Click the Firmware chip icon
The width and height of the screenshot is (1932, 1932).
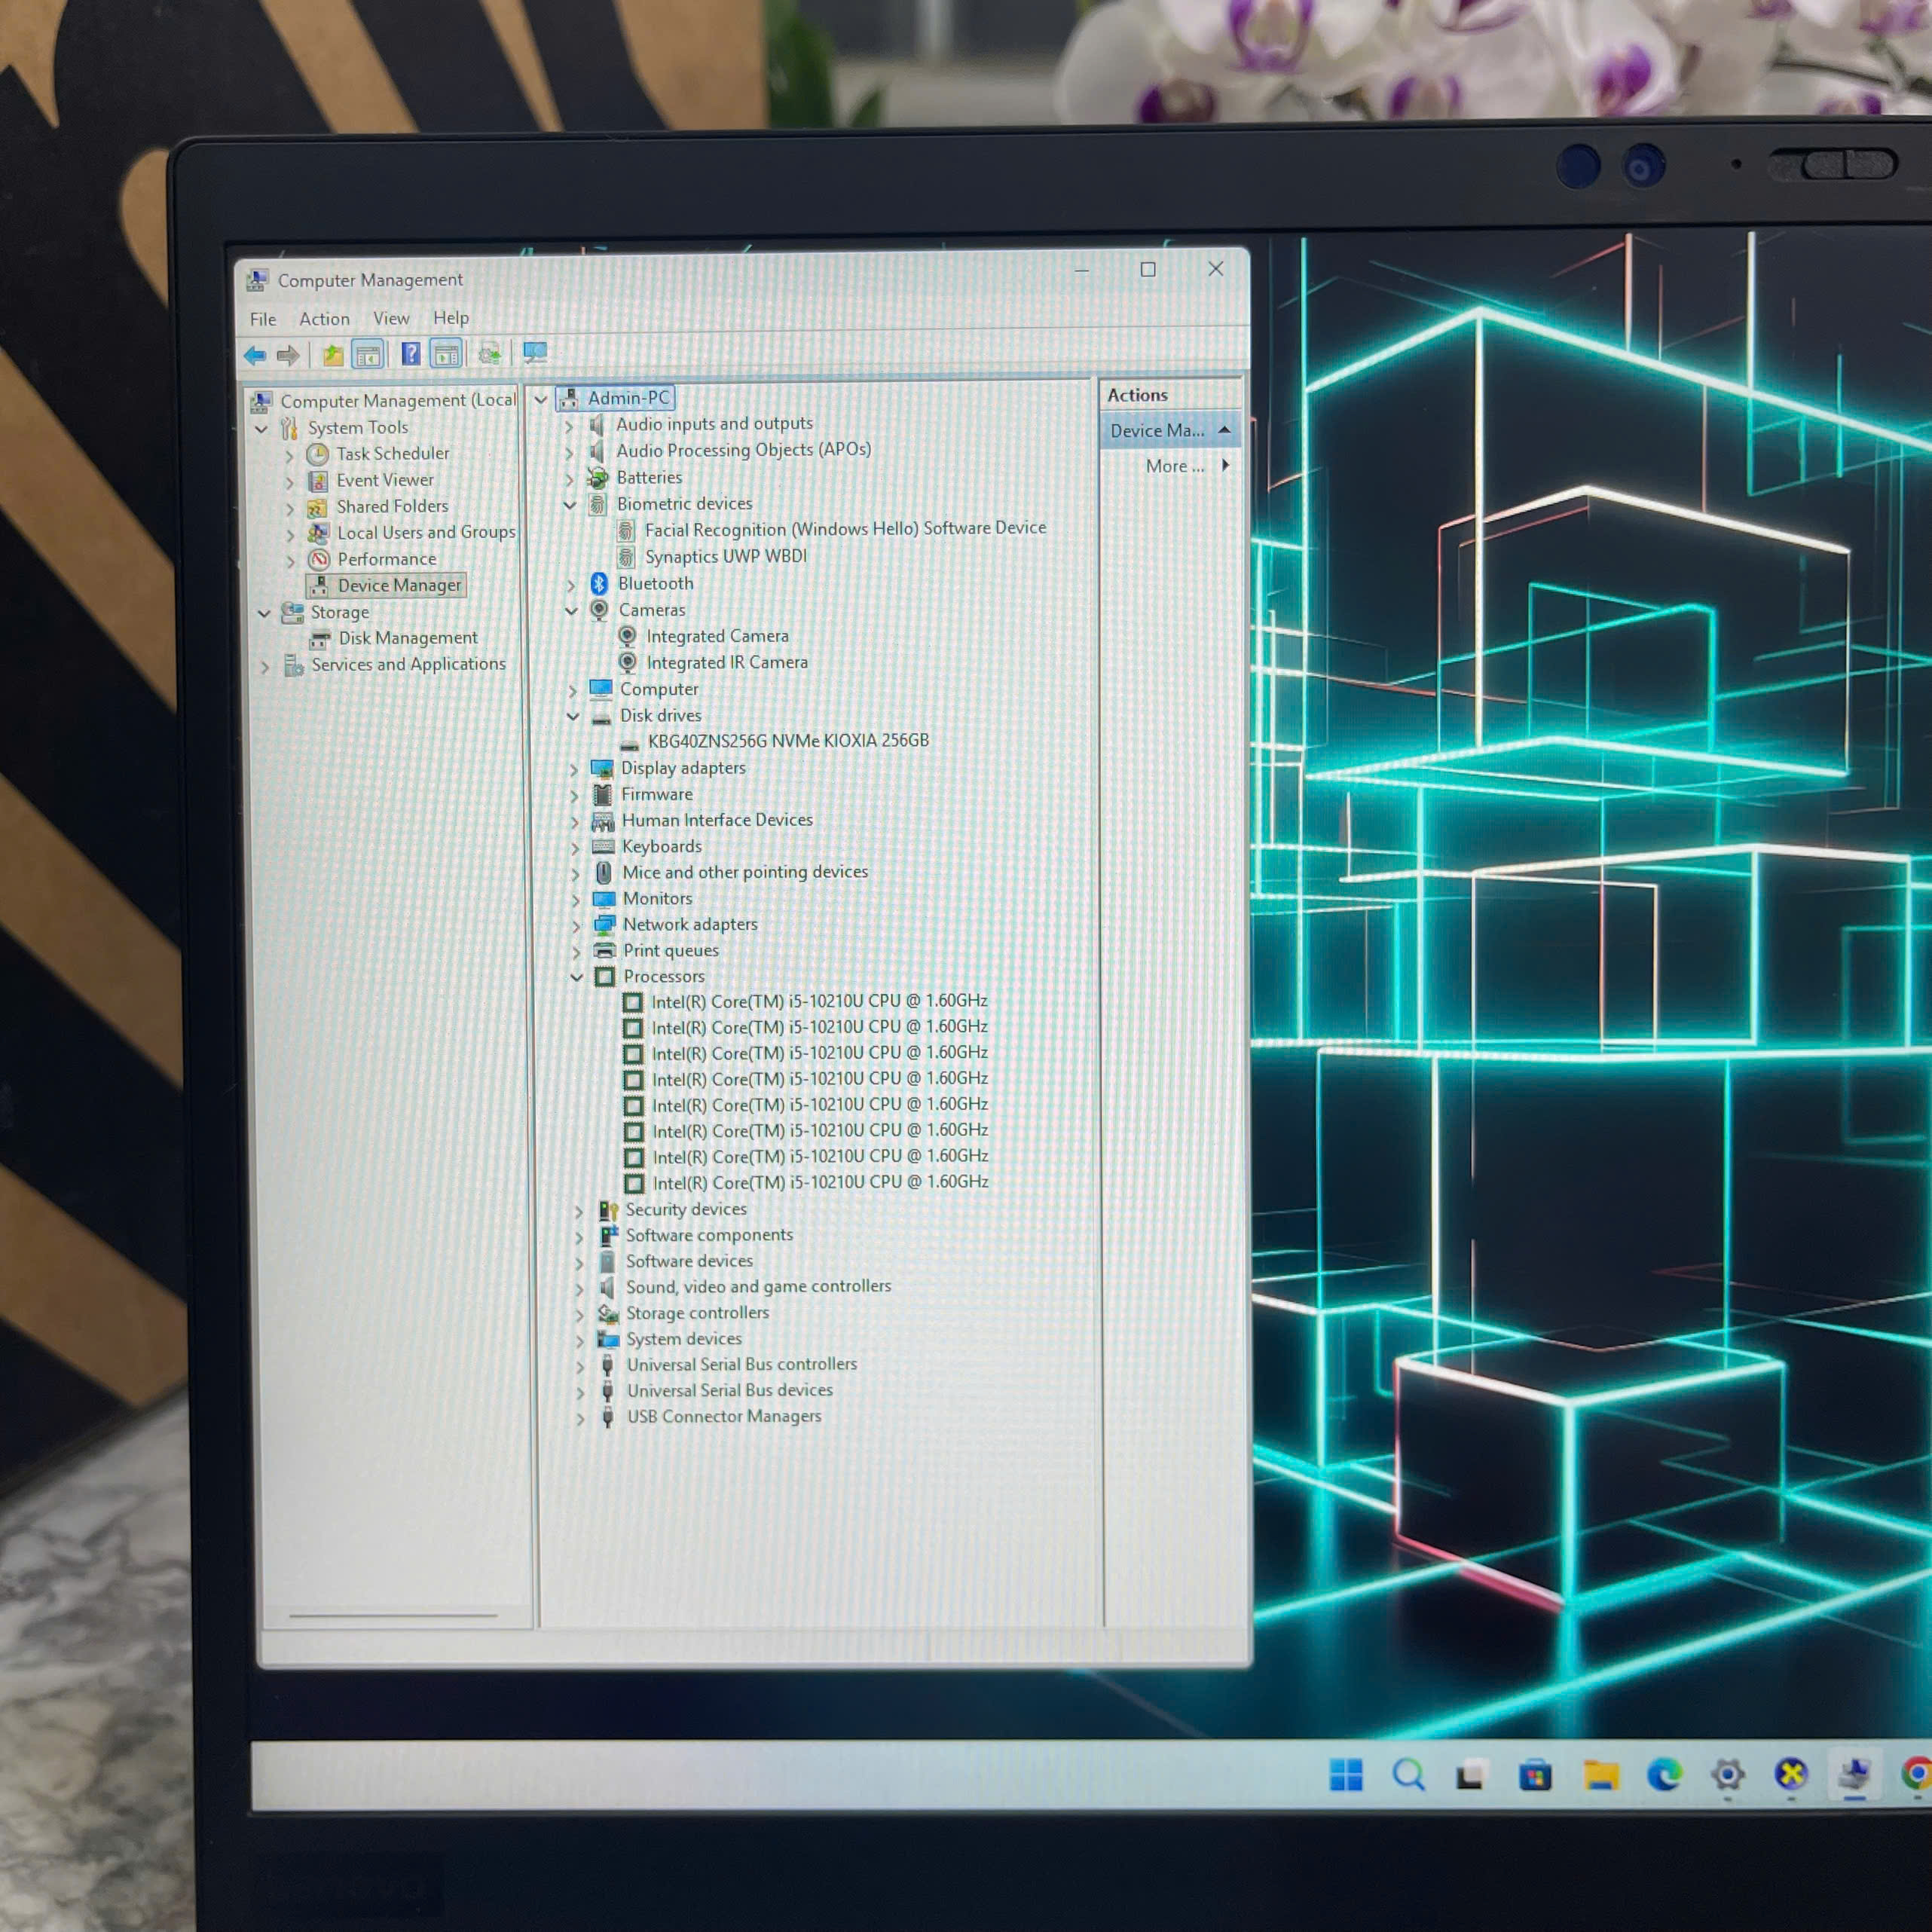point(602,795)
